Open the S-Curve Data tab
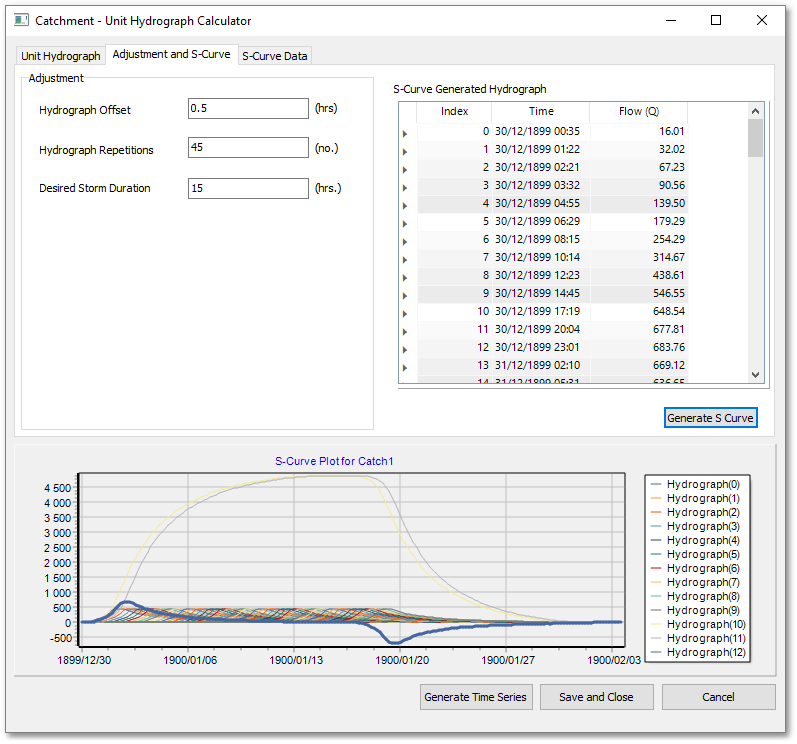The width and height of the screenshot is (797, 744). 274,56
